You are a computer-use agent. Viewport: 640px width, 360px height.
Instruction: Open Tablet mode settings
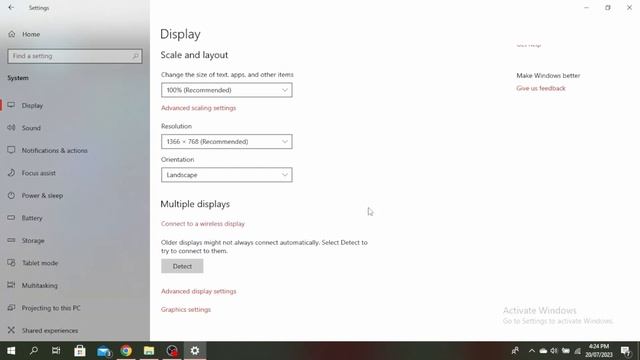40,263
